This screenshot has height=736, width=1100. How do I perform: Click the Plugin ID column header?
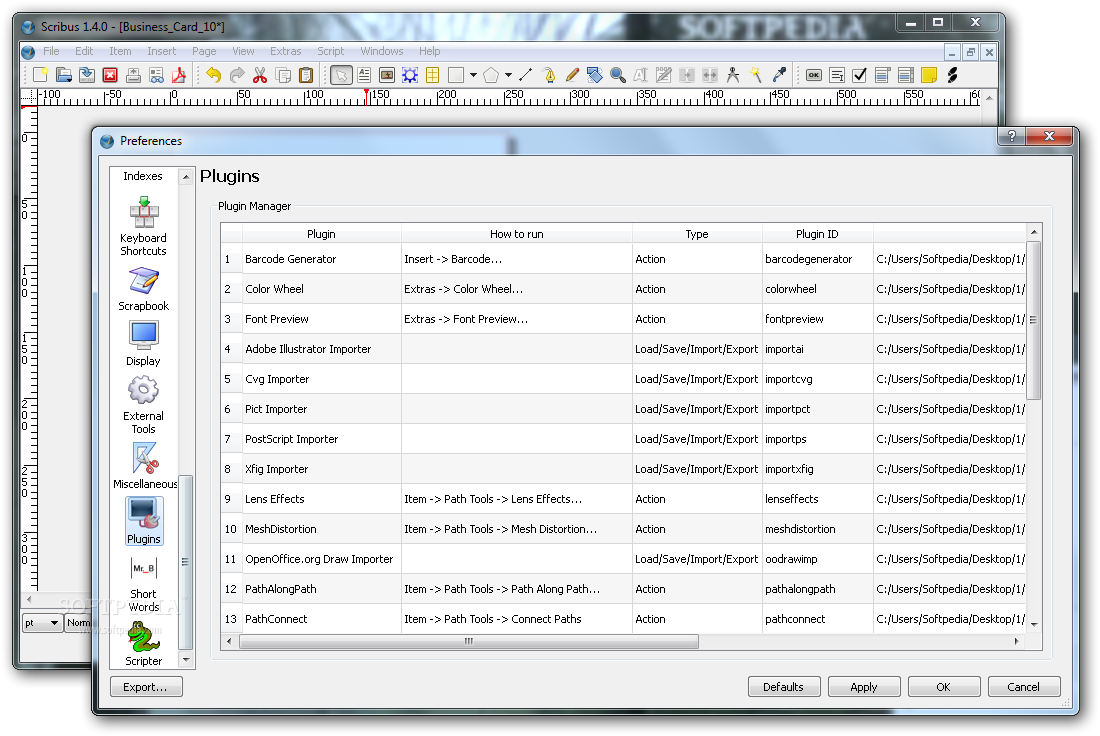(x=817, y=234)
